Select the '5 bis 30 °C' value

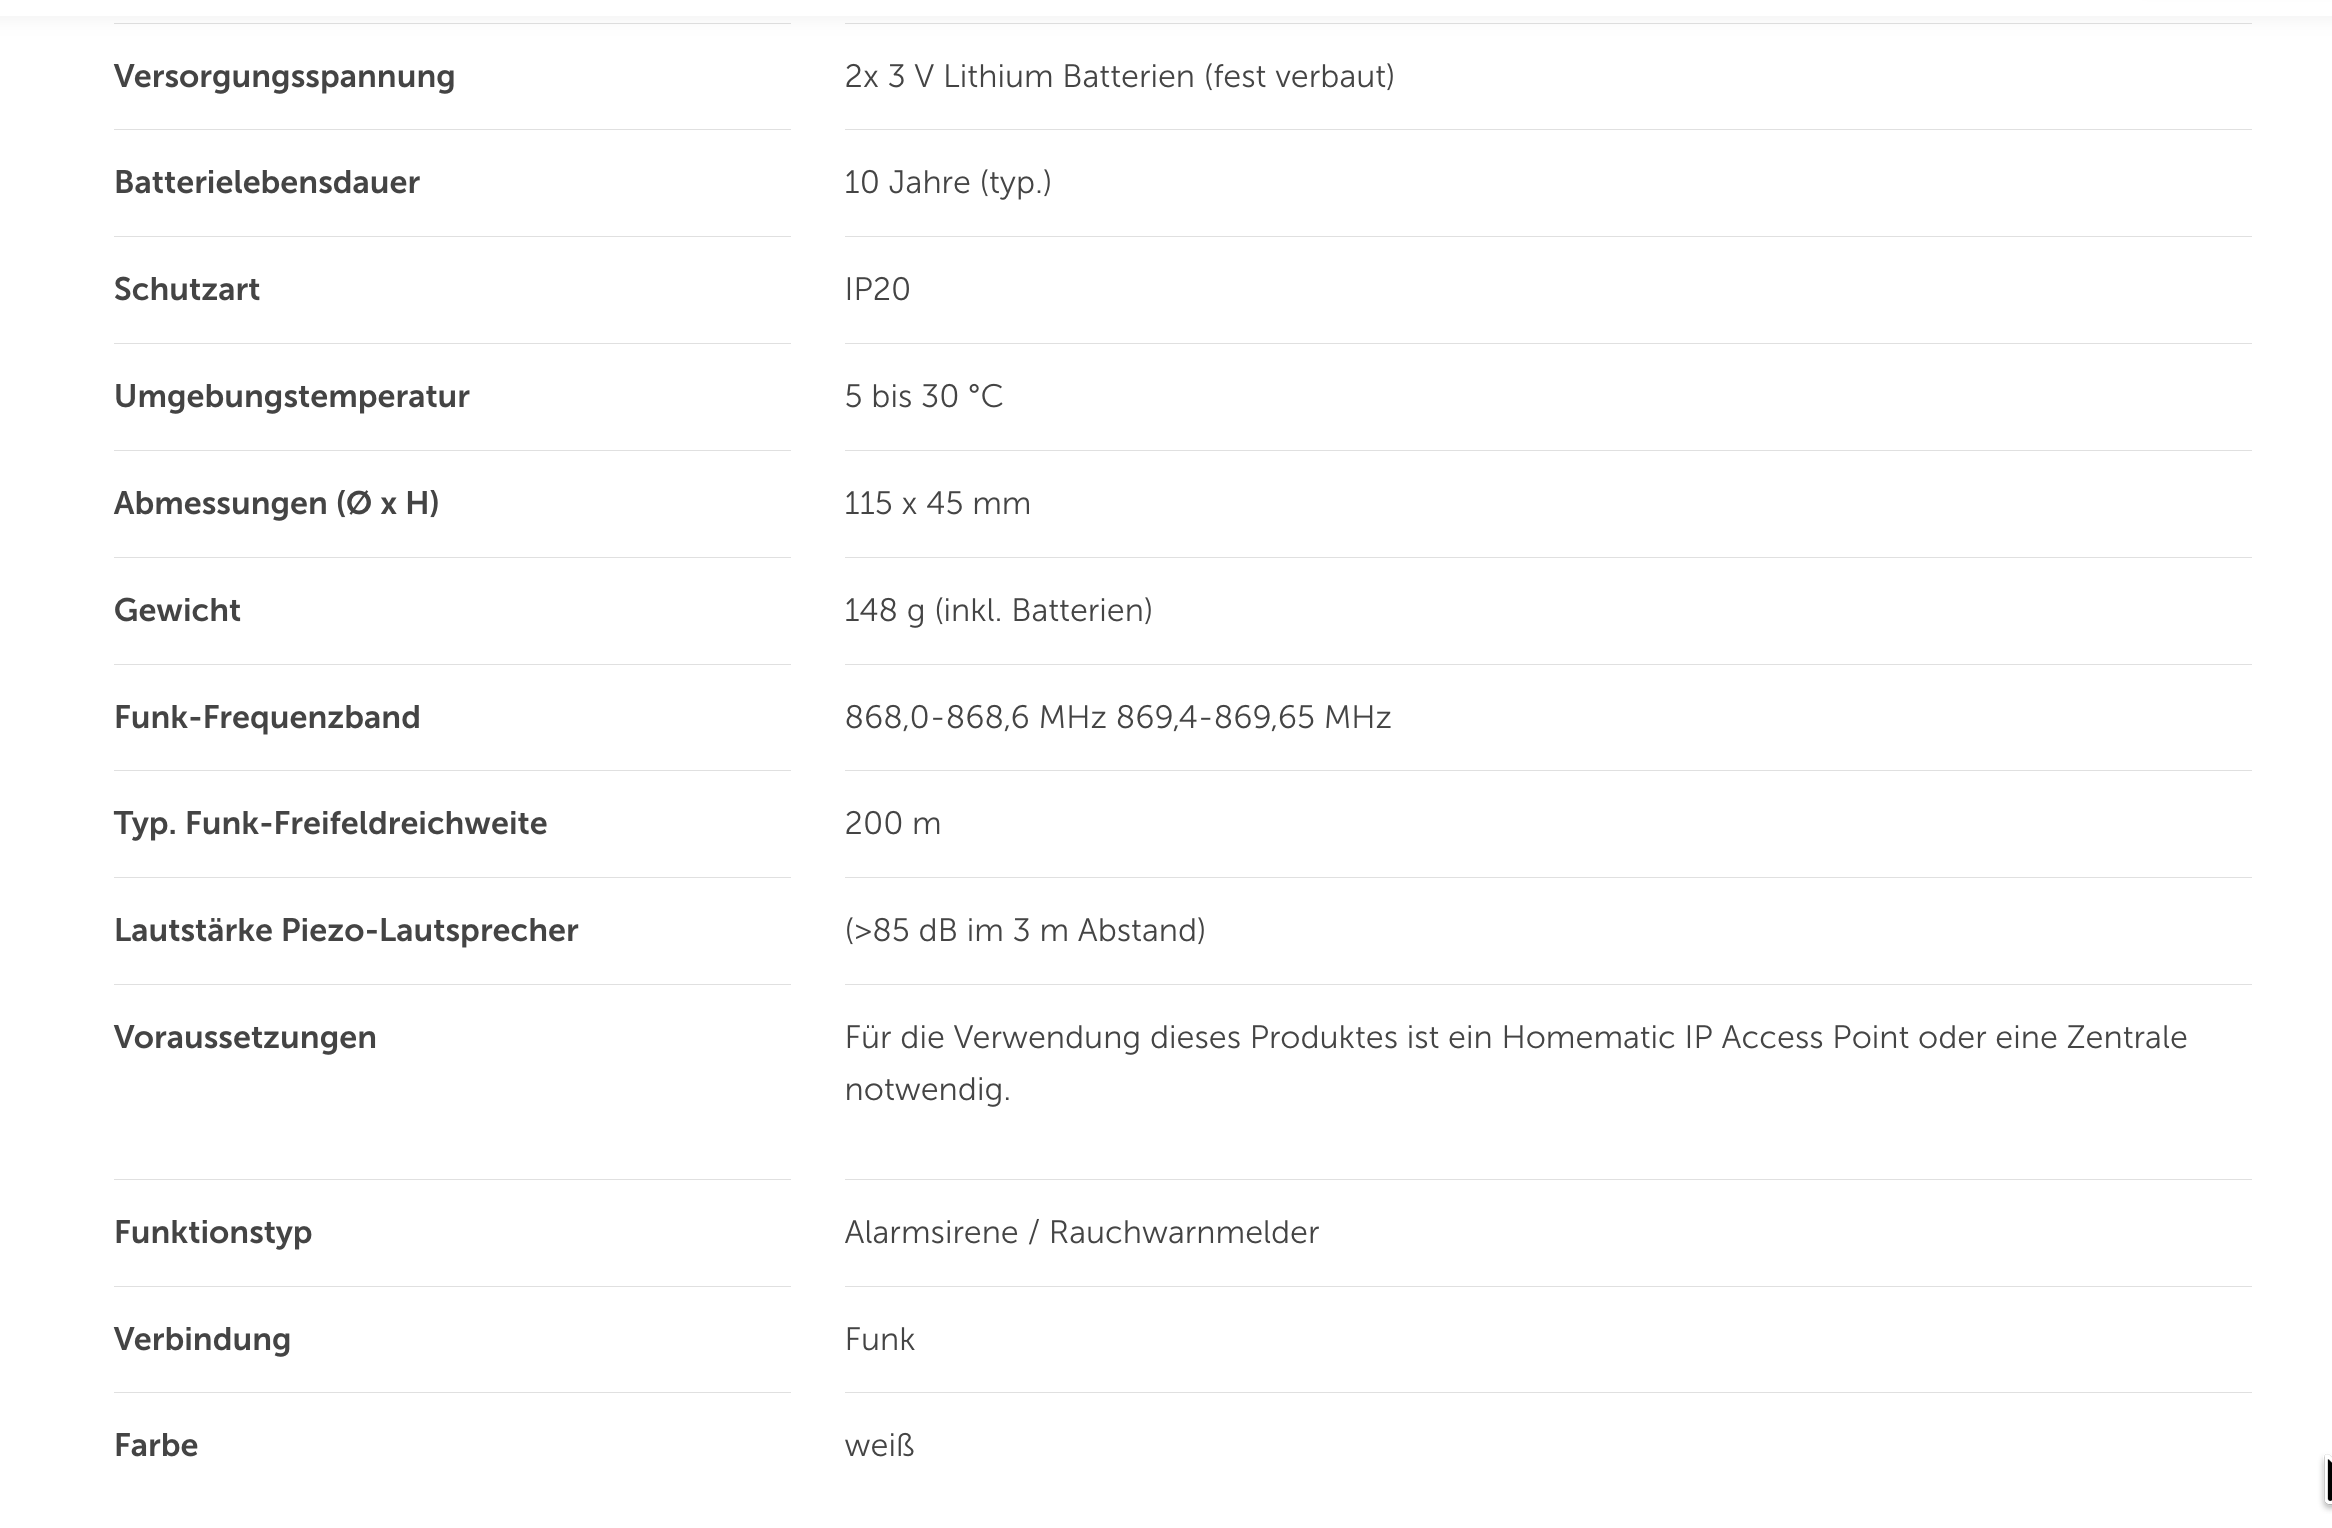point(923,397)
